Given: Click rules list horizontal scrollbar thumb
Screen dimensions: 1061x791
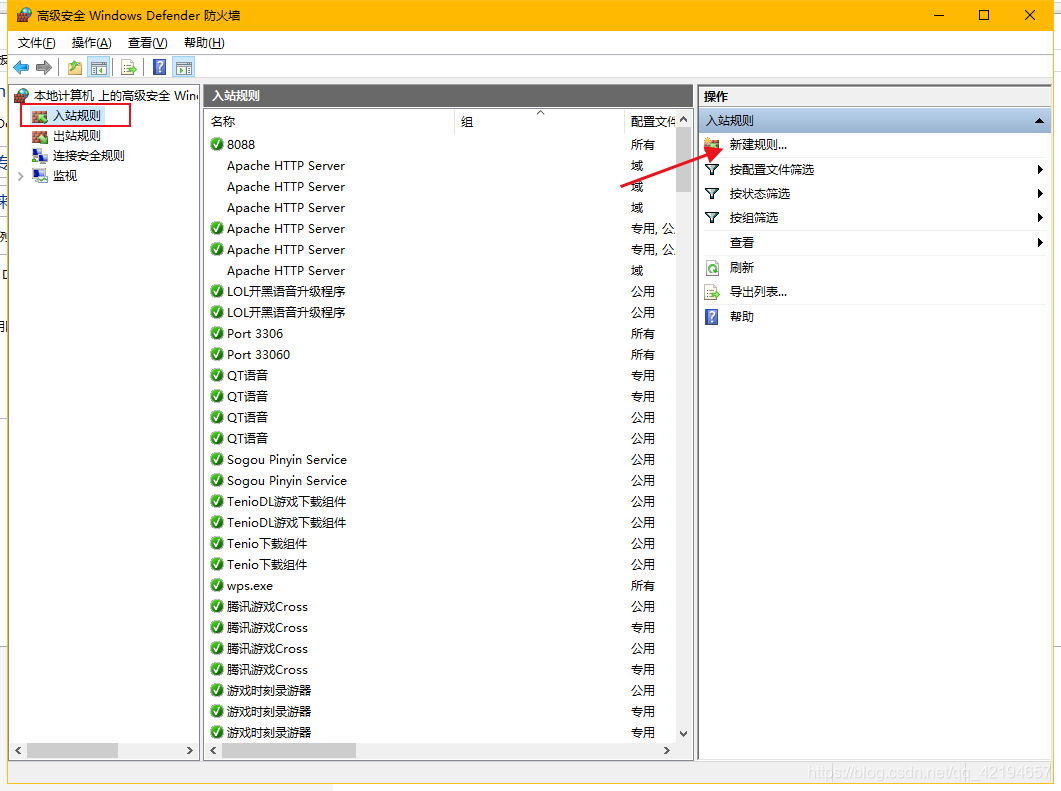Looking at the screenshot, I should click(x=289, y=750).
